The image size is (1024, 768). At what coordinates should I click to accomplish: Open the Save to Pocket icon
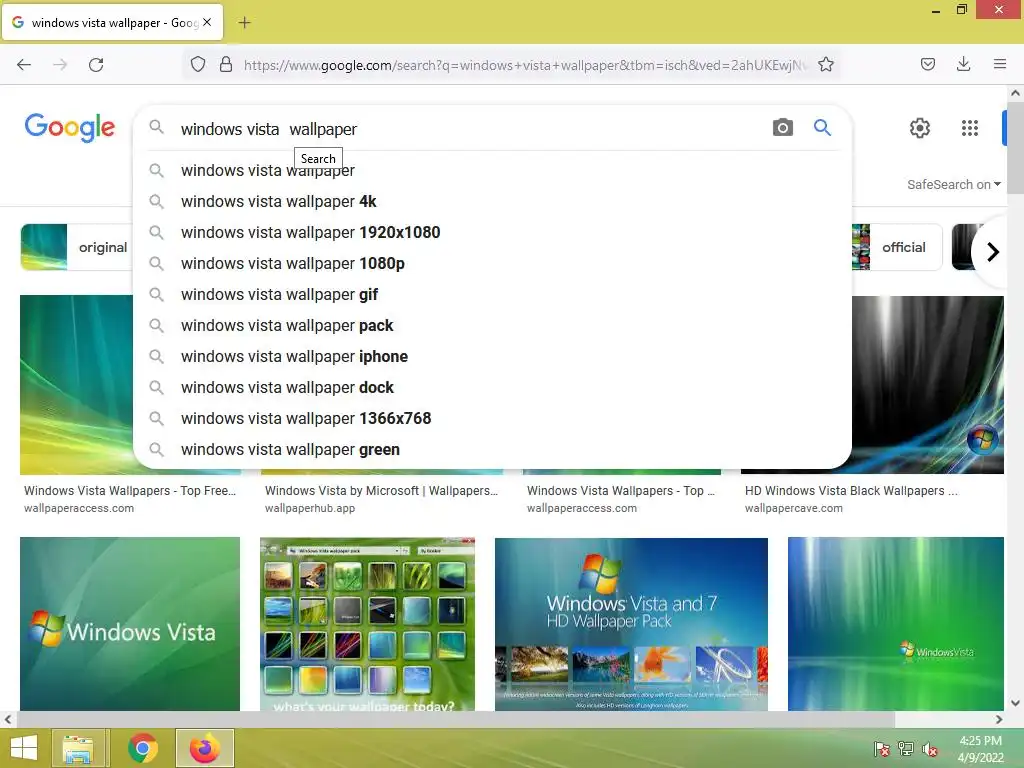pos(928,65)
